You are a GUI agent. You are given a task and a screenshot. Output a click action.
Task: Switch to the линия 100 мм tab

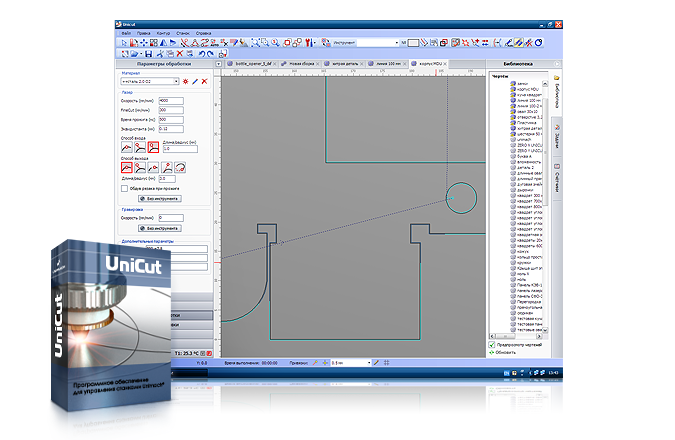[387, 64]
